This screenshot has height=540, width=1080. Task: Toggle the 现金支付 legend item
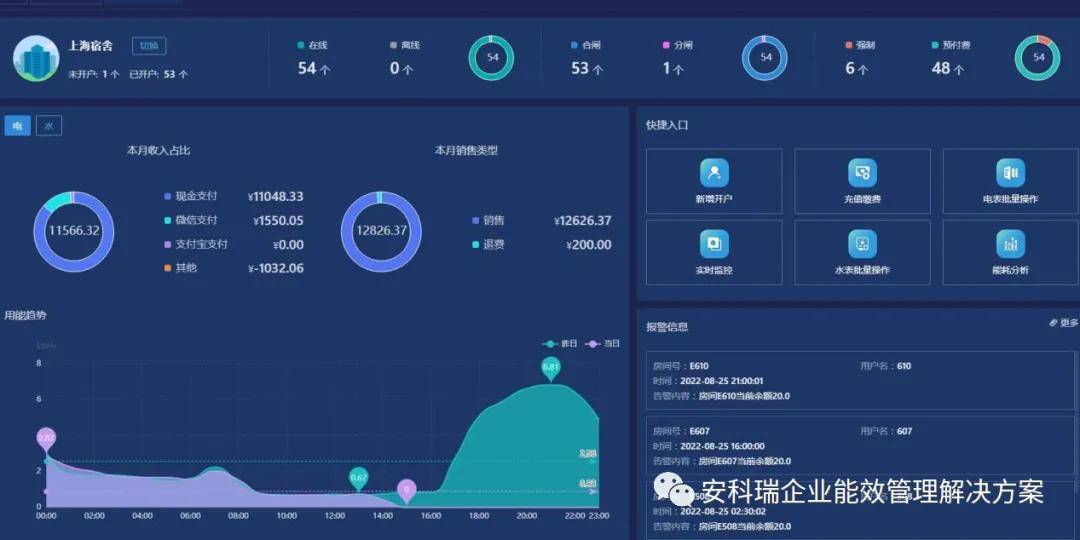191,196
